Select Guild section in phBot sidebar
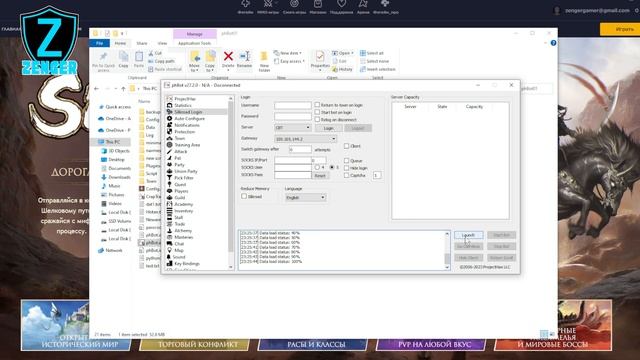 coord(180,198)
